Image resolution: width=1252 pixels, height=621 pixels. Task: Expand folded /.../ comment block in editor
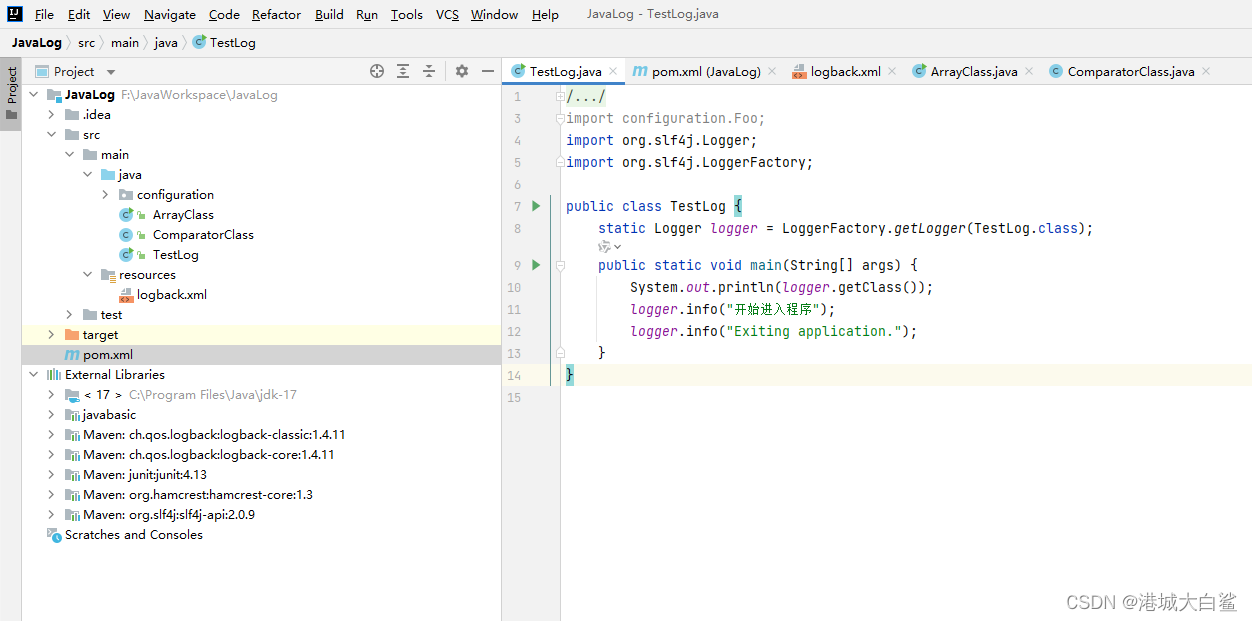tap(586, 97)
